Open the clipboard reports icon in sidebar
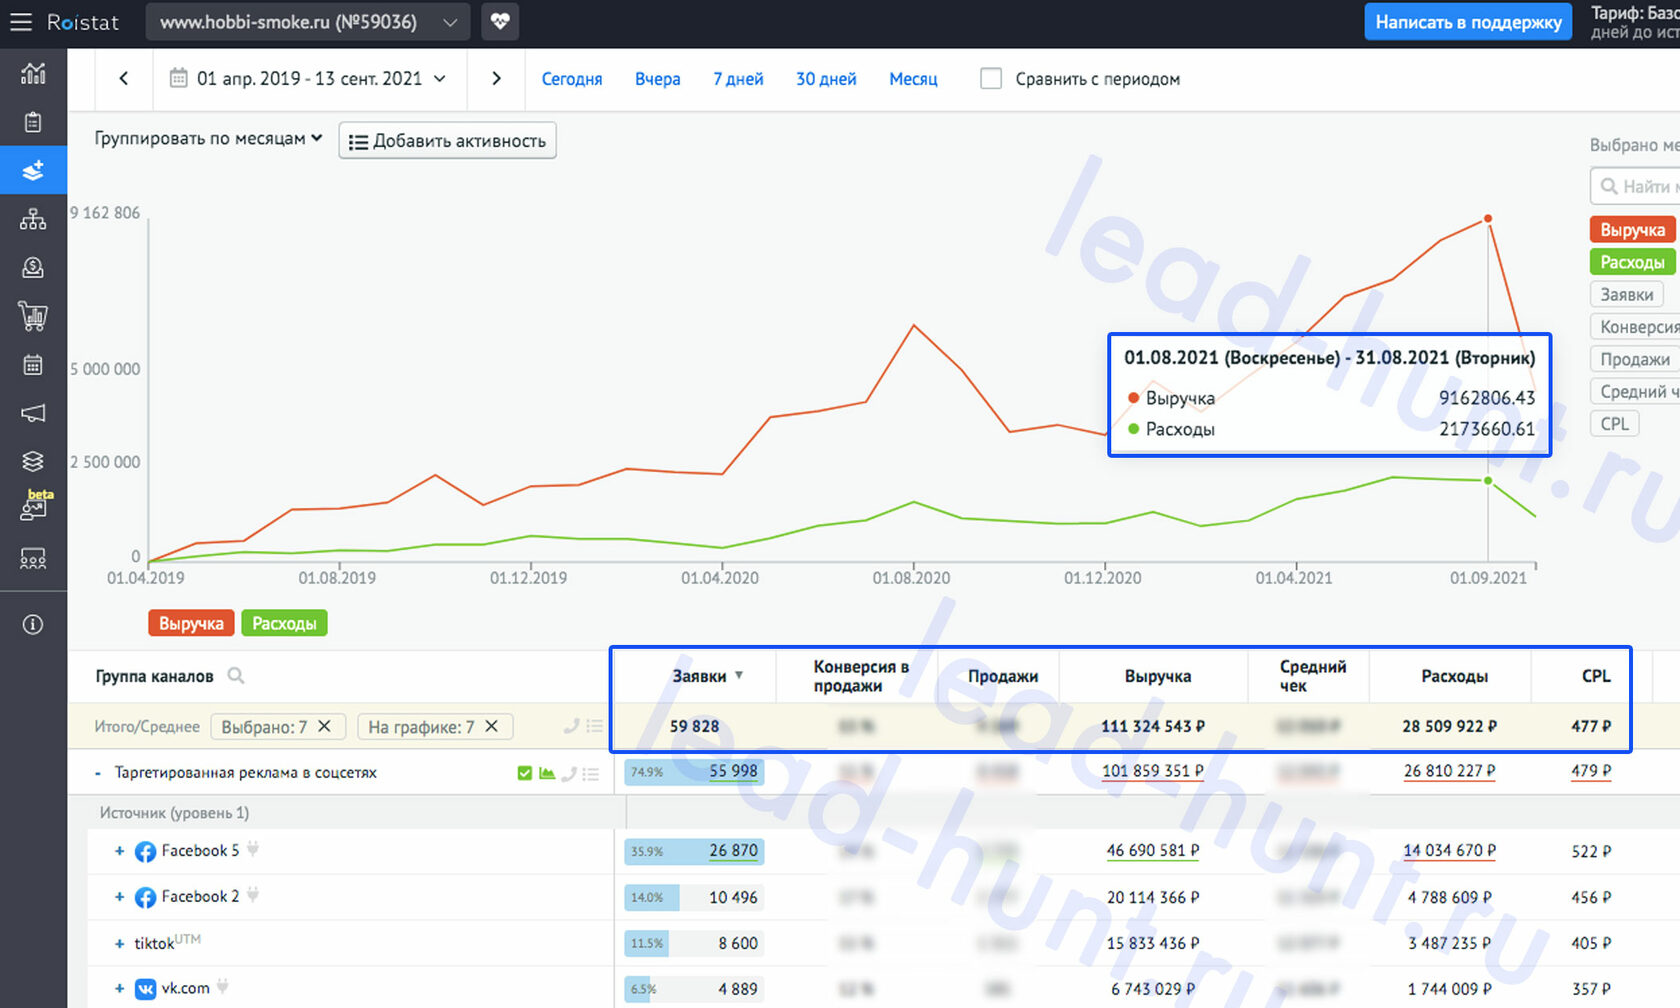This screenshot has width=1680, height=1008. [x=33, y=122]
